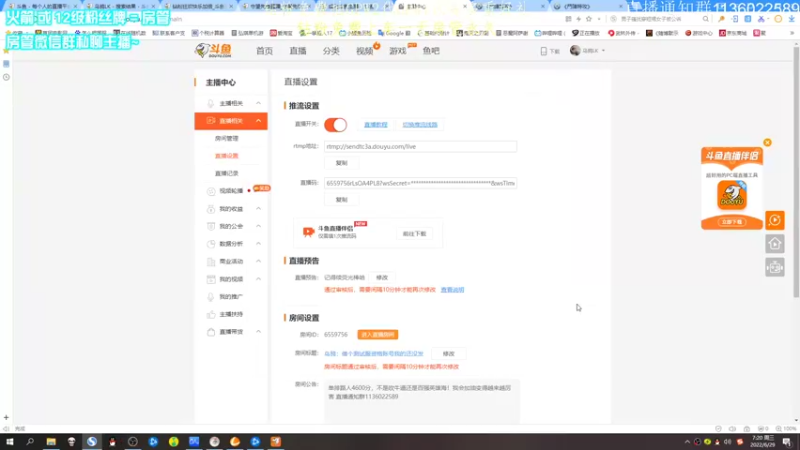Viewport: 800px width, 450px height.
Task: Click the user avatar in the site header
Action: pos(575,50)
